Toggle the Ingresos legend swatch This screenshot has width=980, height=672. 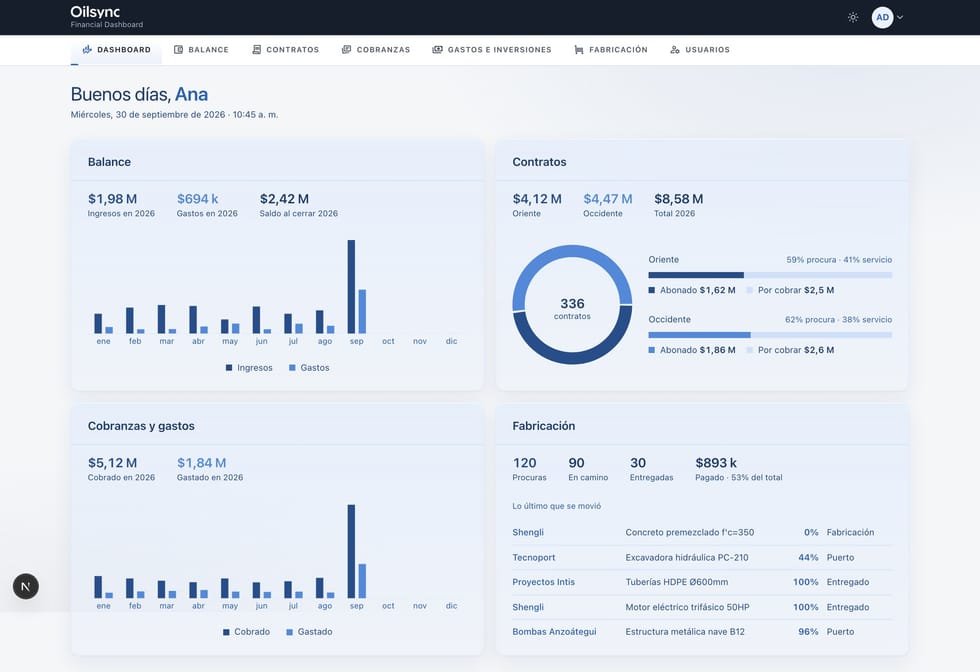(229, 368)
